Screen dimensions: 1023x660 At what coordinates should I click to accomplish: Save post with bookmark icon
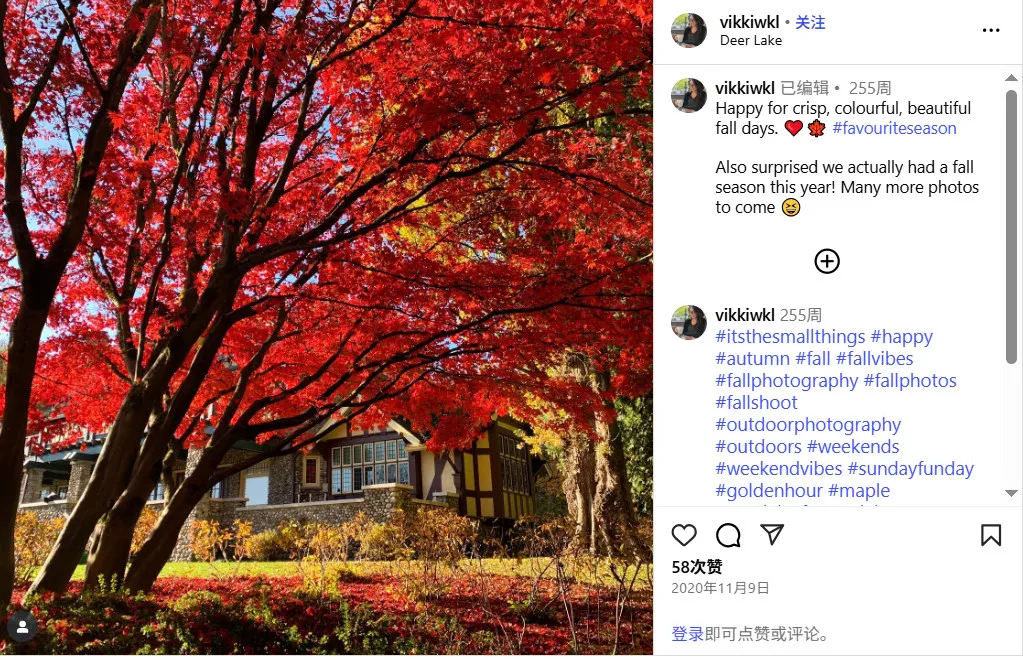pos(991,535)
